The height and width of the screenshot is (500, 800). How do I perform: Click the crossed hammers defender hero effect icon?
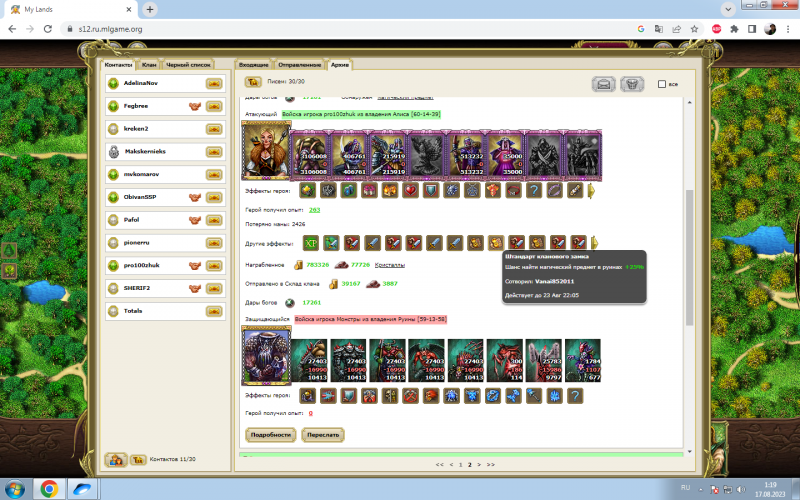[x=410, y=396]
